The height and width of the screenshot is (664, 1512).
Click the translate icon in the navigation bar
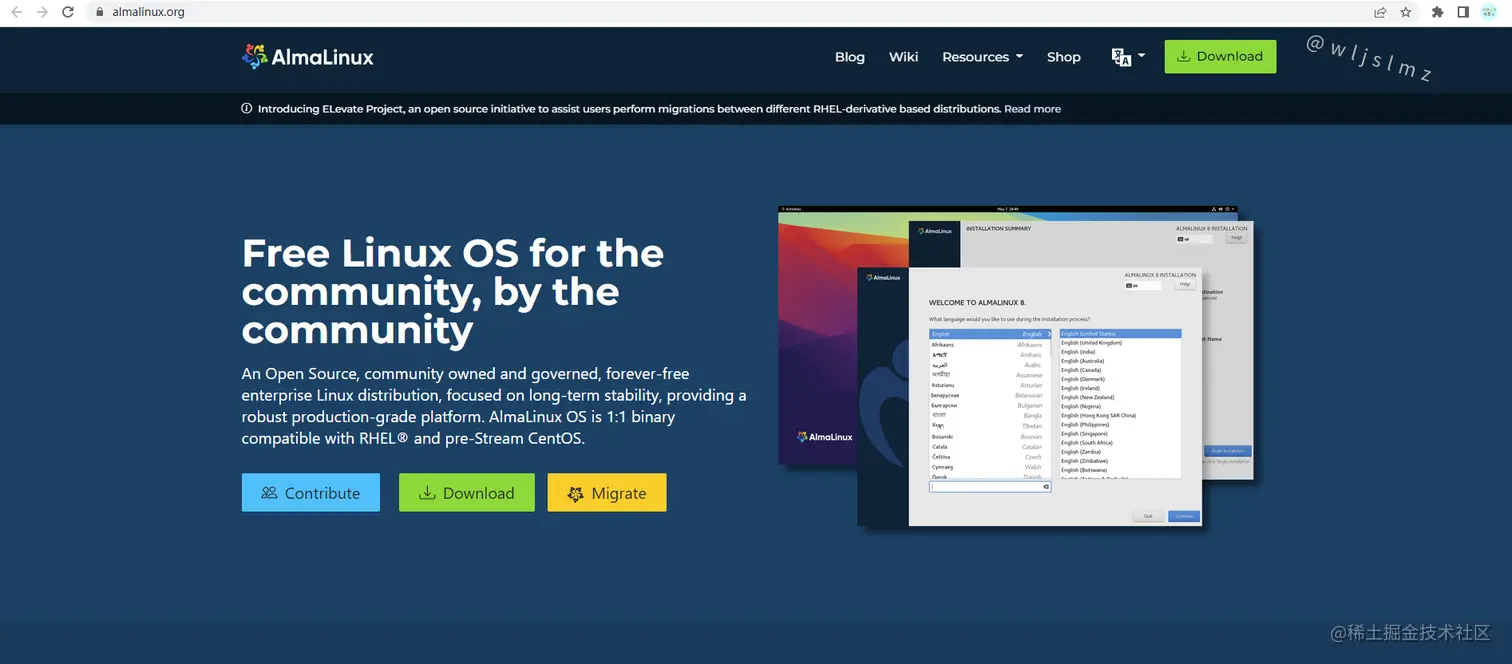(1122, 56)
